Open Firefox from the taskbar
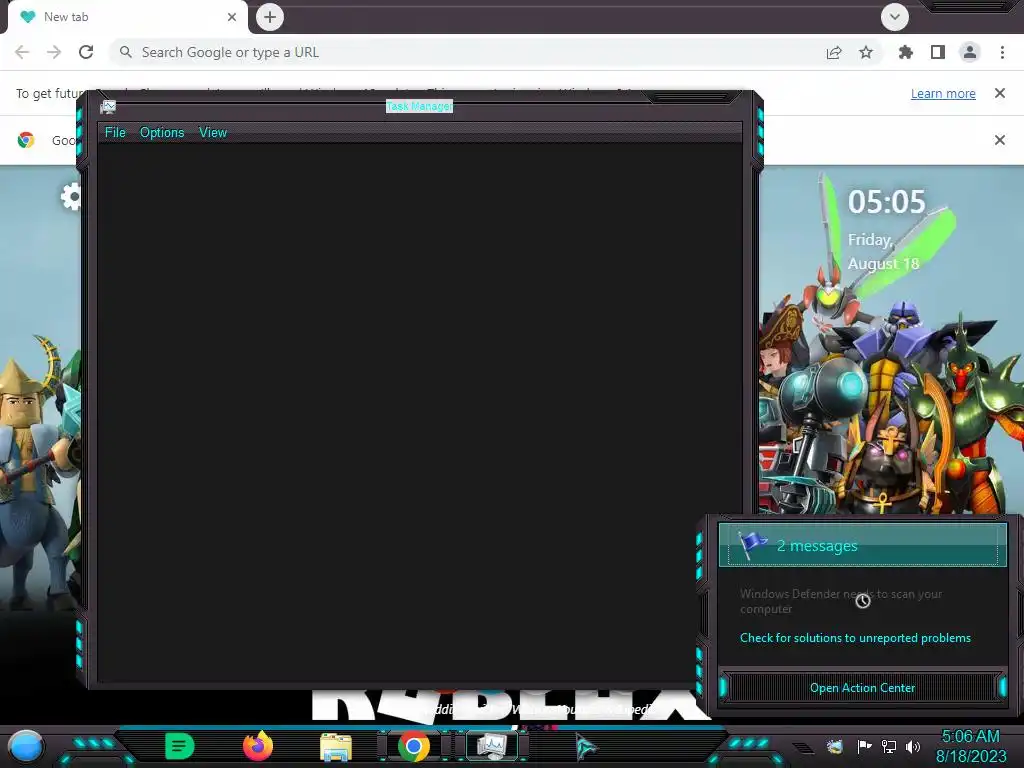The image size is (1024, 768). coord(258,746)
